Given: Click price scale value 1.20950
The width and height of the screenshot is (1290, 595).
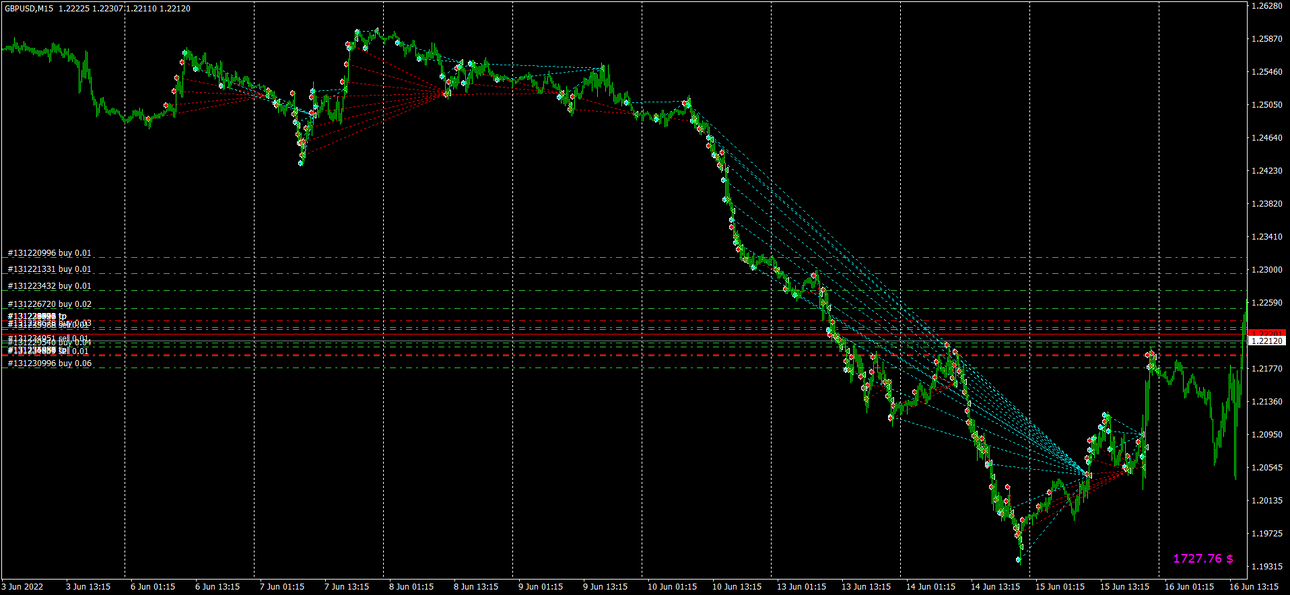Looking at the screenshot, I should (1267, 435).
